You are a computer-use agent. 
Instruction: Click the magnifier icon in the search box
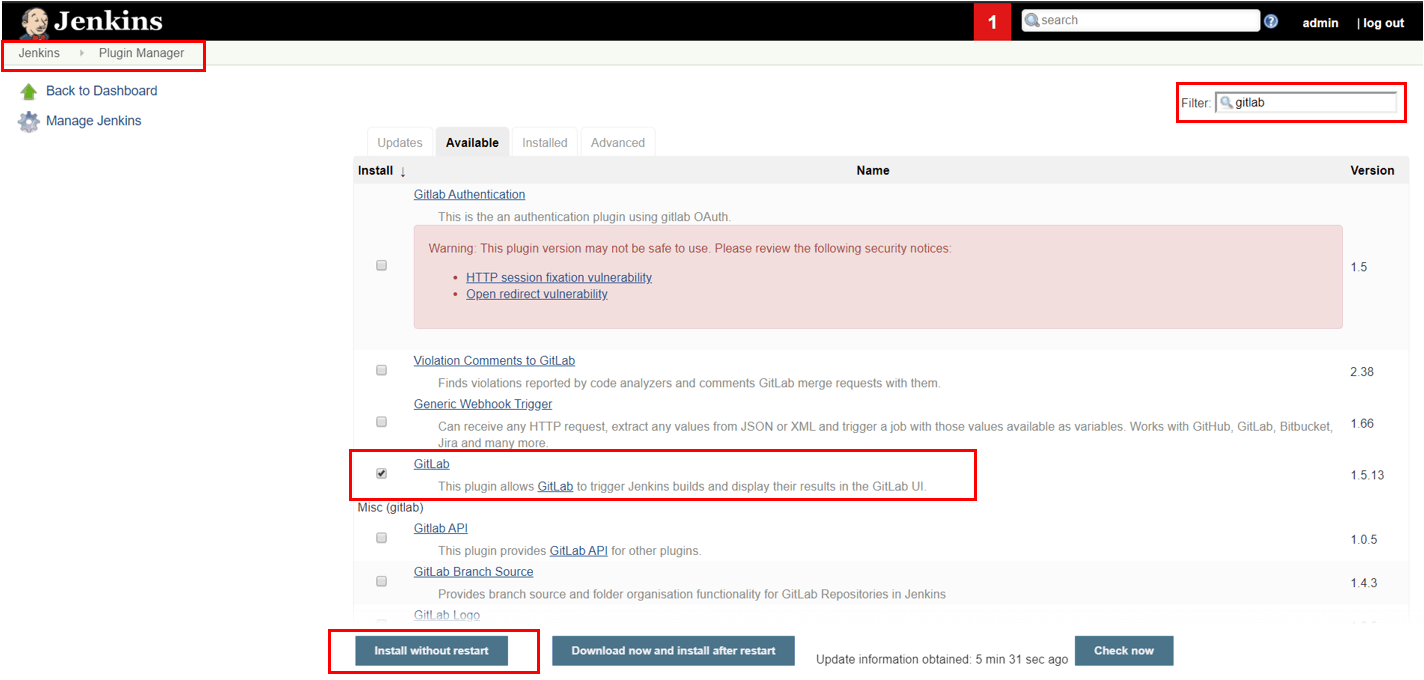tap(1031, 20)
